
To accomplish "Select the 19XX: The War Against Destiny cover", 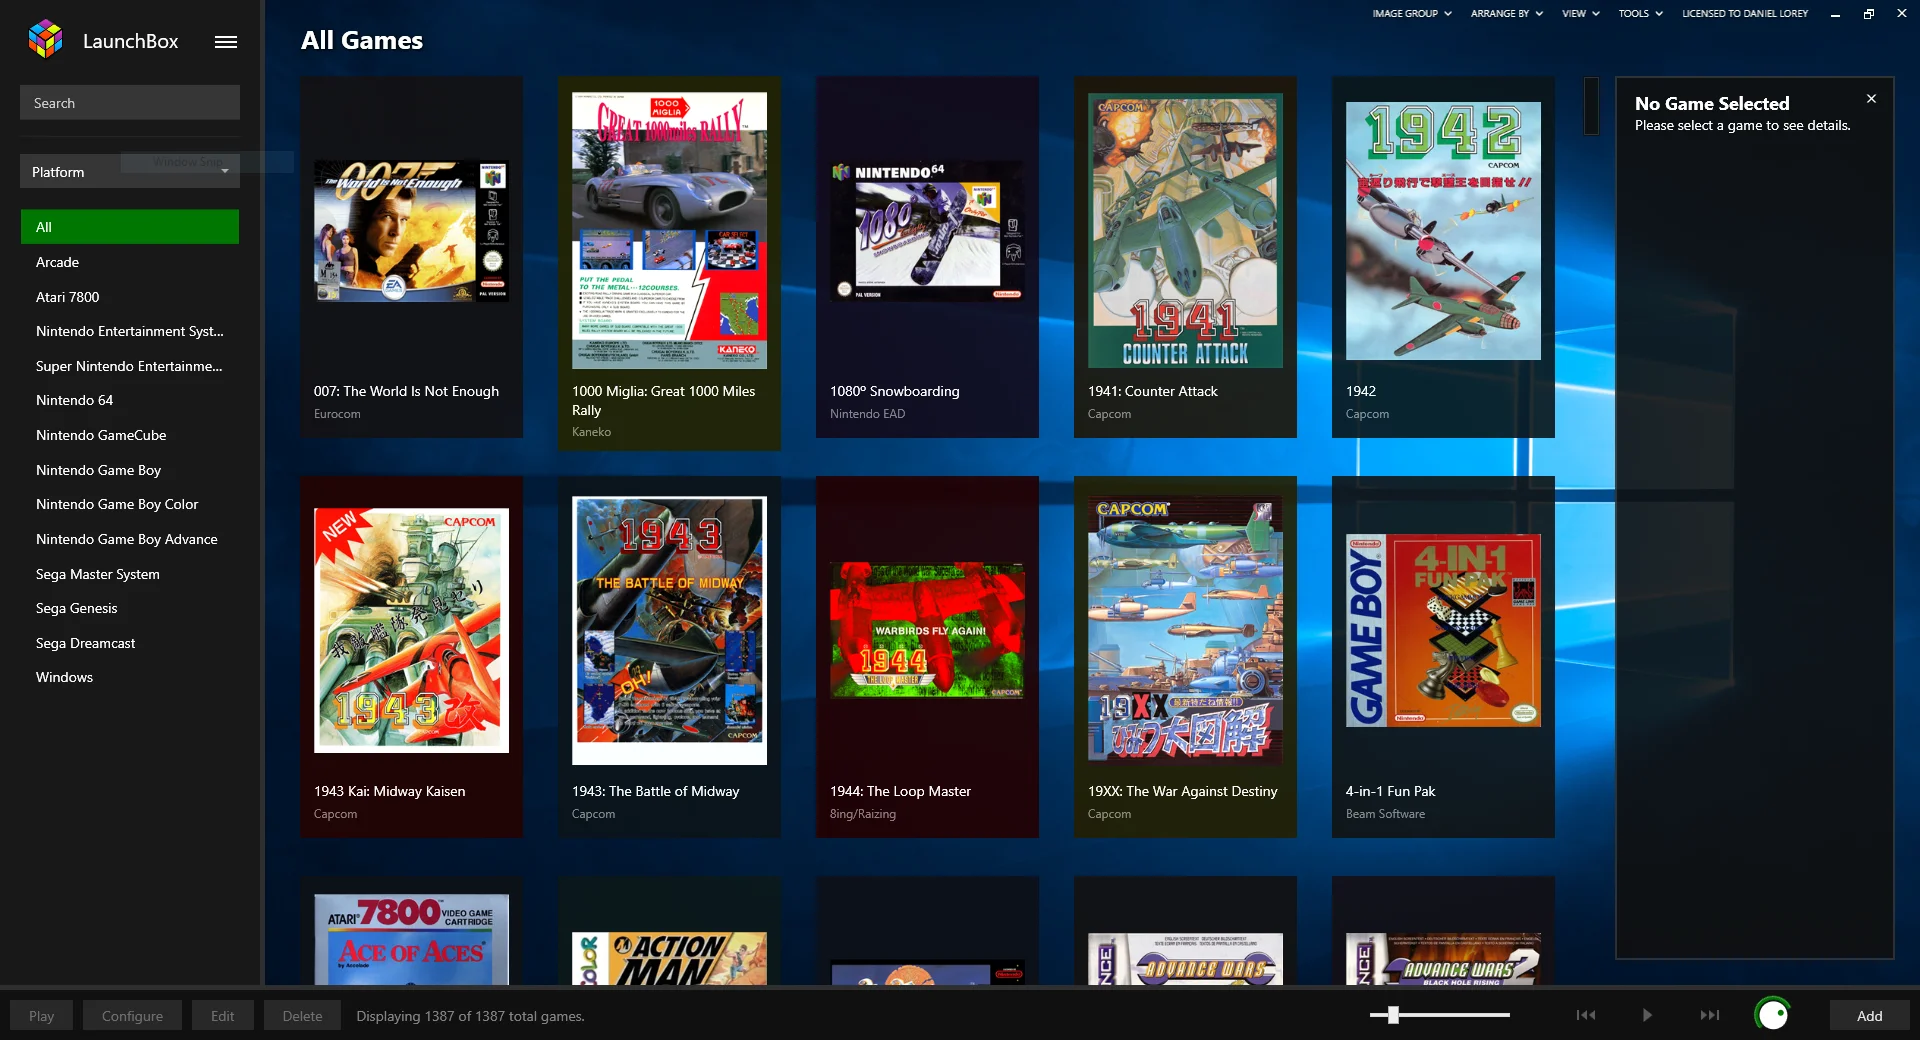I will 1185,631.
